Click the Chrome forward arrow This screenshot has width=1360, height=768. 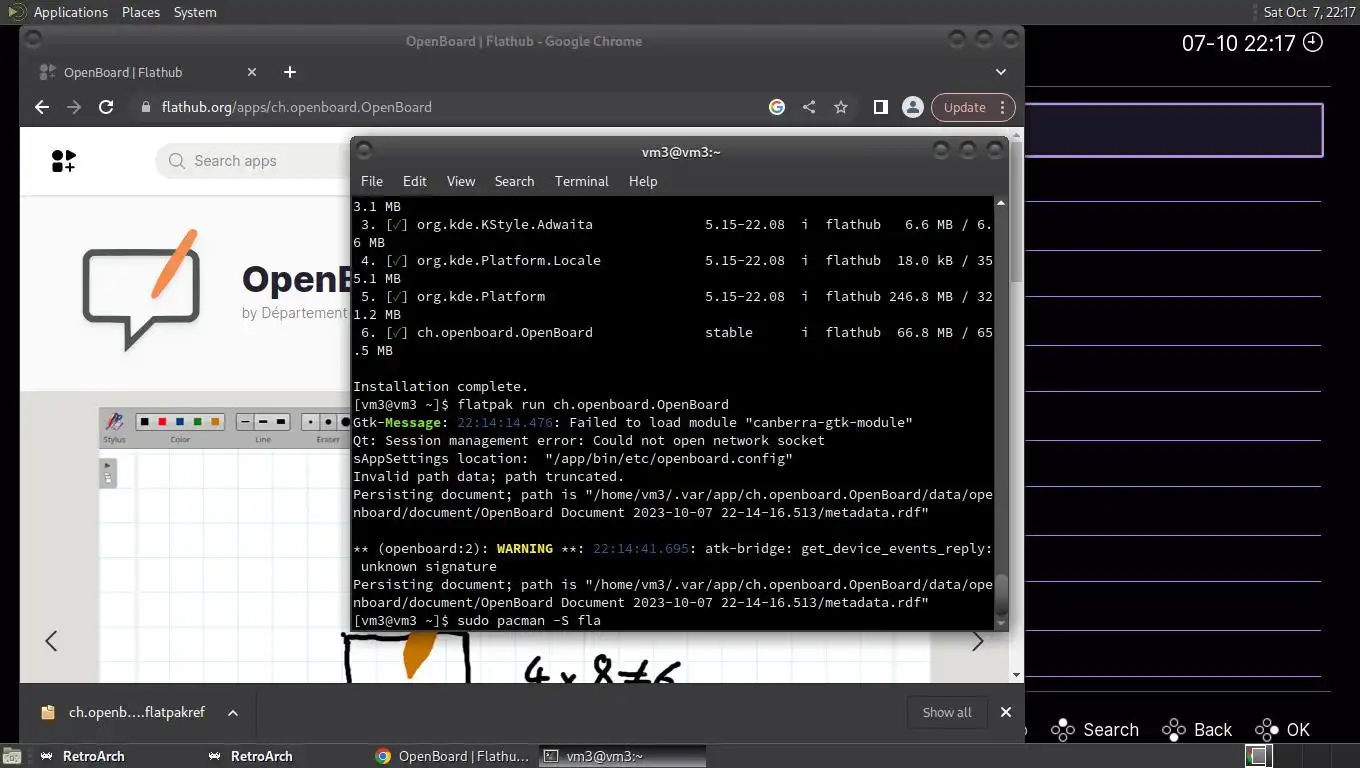tap(74, 107)
